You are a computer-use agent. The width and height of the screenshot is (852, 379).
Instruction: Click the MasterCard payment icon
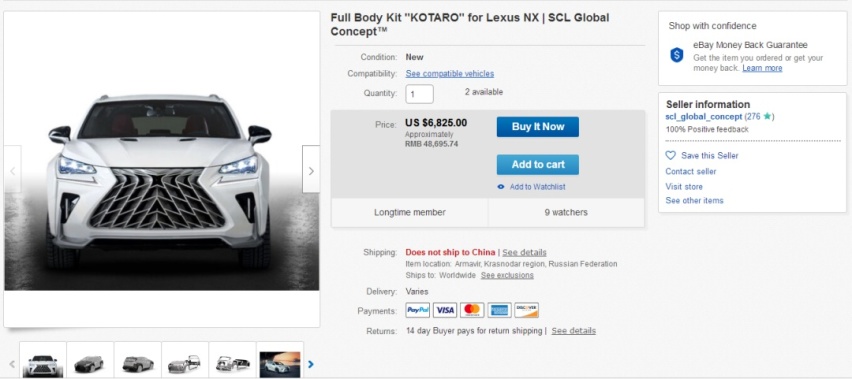pyautogui.click(x=472, y=310)
